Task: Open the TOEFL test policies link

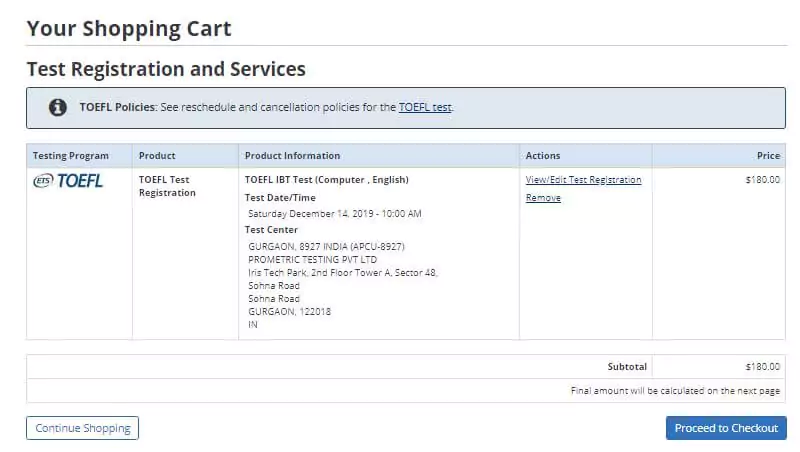Action: [425, 107]
